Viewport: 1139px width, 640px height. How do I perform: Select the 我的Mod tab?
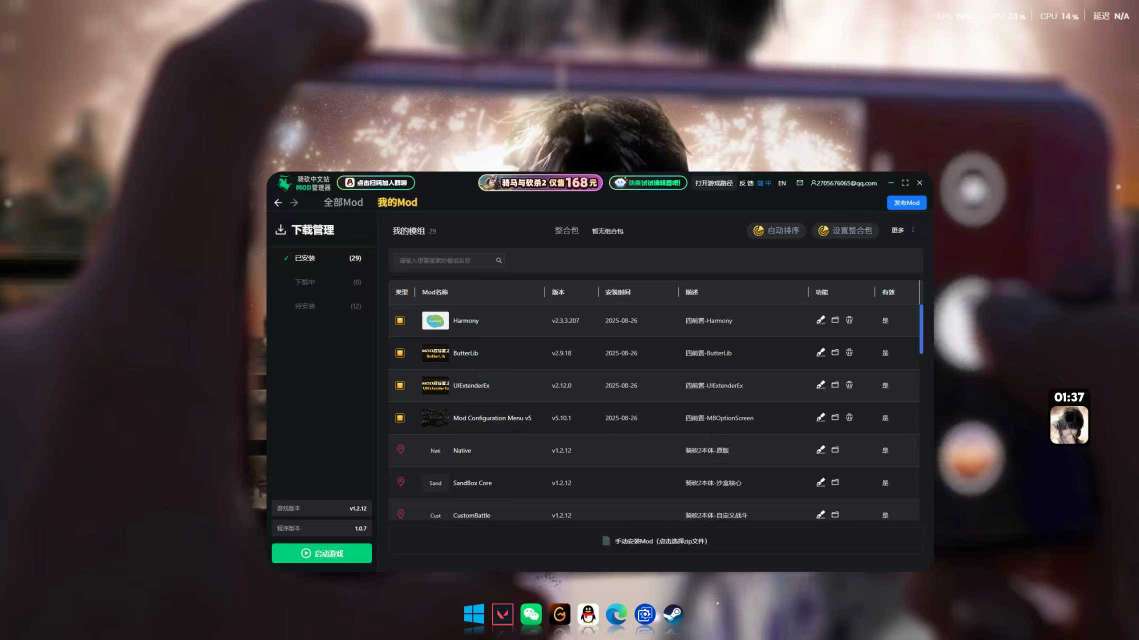(397, 203)
